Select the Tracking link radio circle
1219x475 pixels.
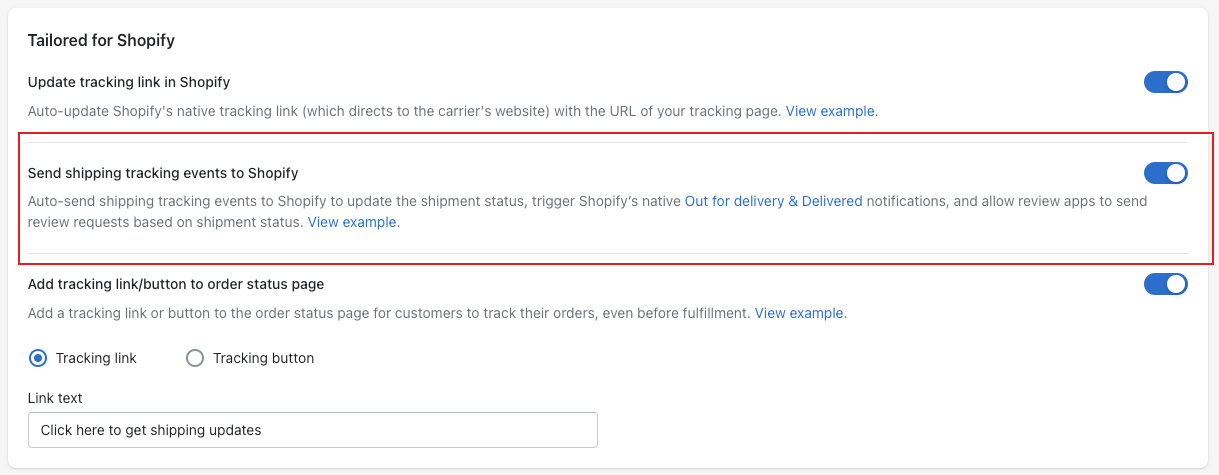coord(38,358)
